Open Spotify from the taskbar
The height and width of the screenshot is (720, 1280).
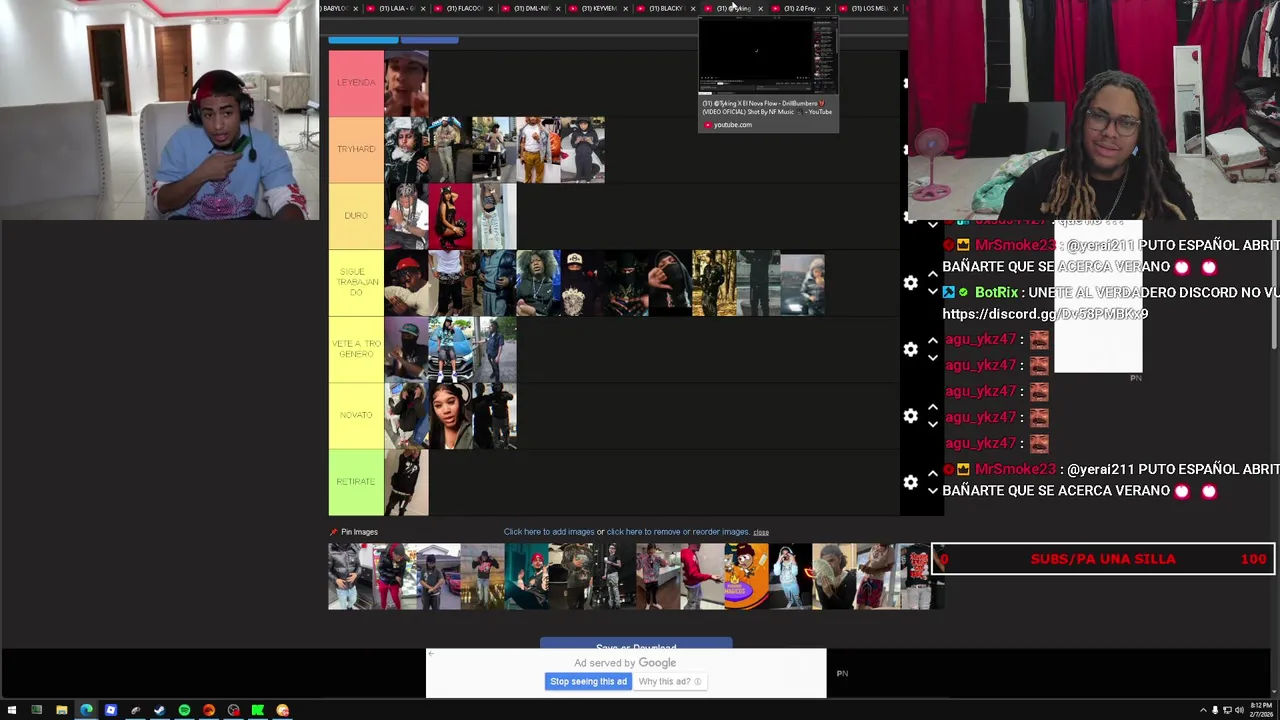[184, 710]
